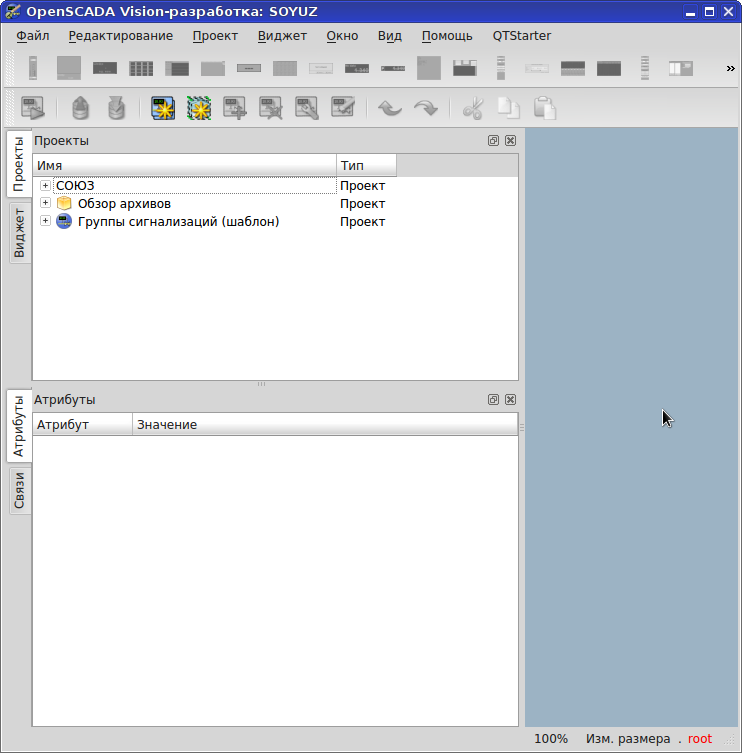Click the Проект type cell of Обзор архивов
Viewport: 742px width, 753px height.
363,204
